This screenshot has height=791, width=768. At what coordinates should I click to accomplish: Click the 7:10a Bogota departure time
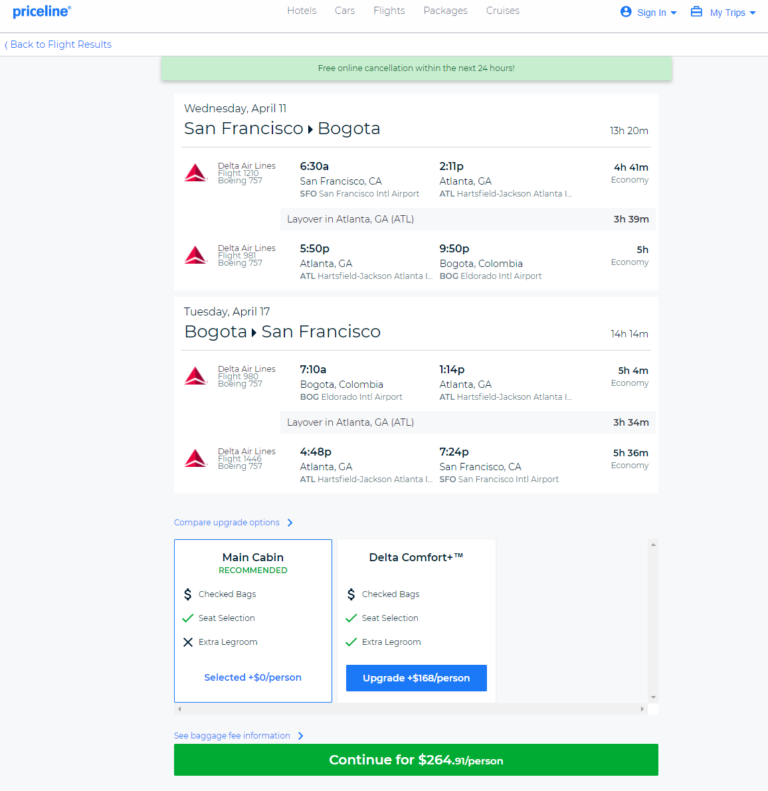pos(313,369)
